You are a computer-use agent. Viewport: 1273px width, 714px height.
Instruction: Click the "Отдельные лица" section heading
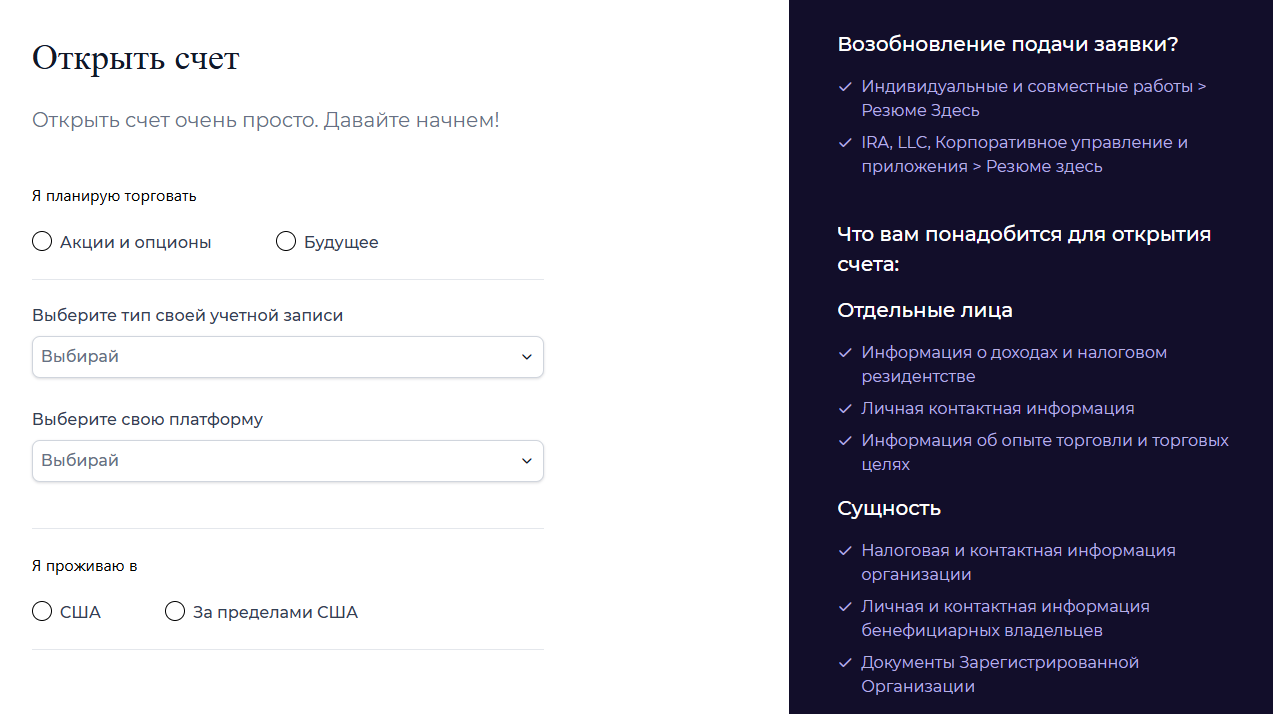point(924,310)
